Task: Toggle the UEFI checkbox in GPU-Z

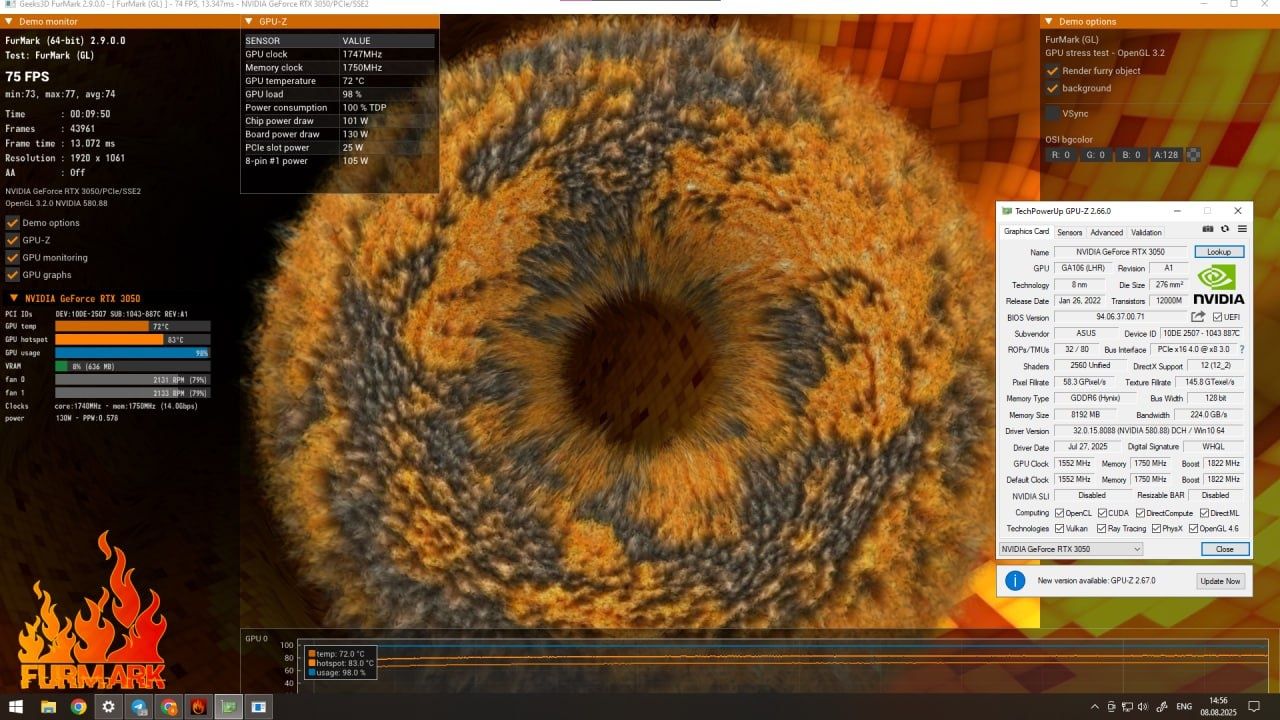Action: point(1217,317)
